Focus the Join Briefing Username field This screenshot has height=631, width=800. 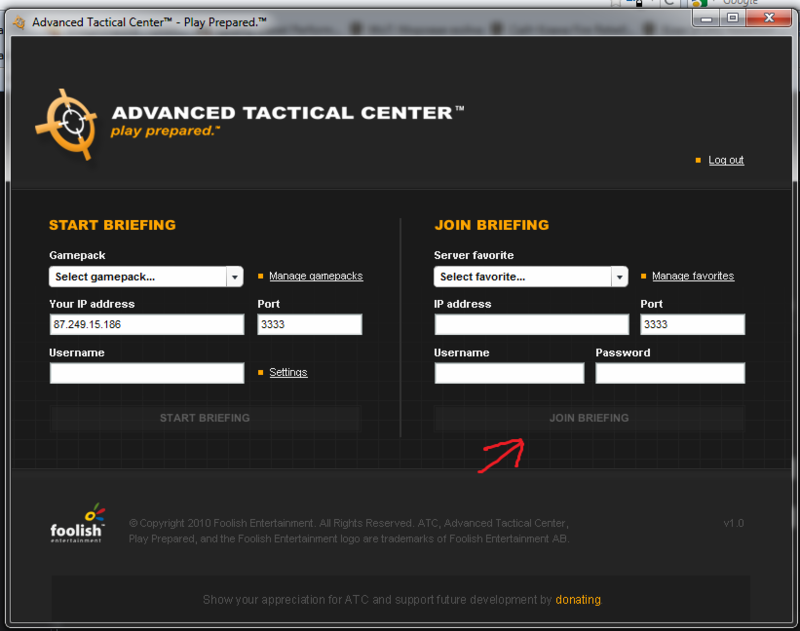click(x=509, y=373)
